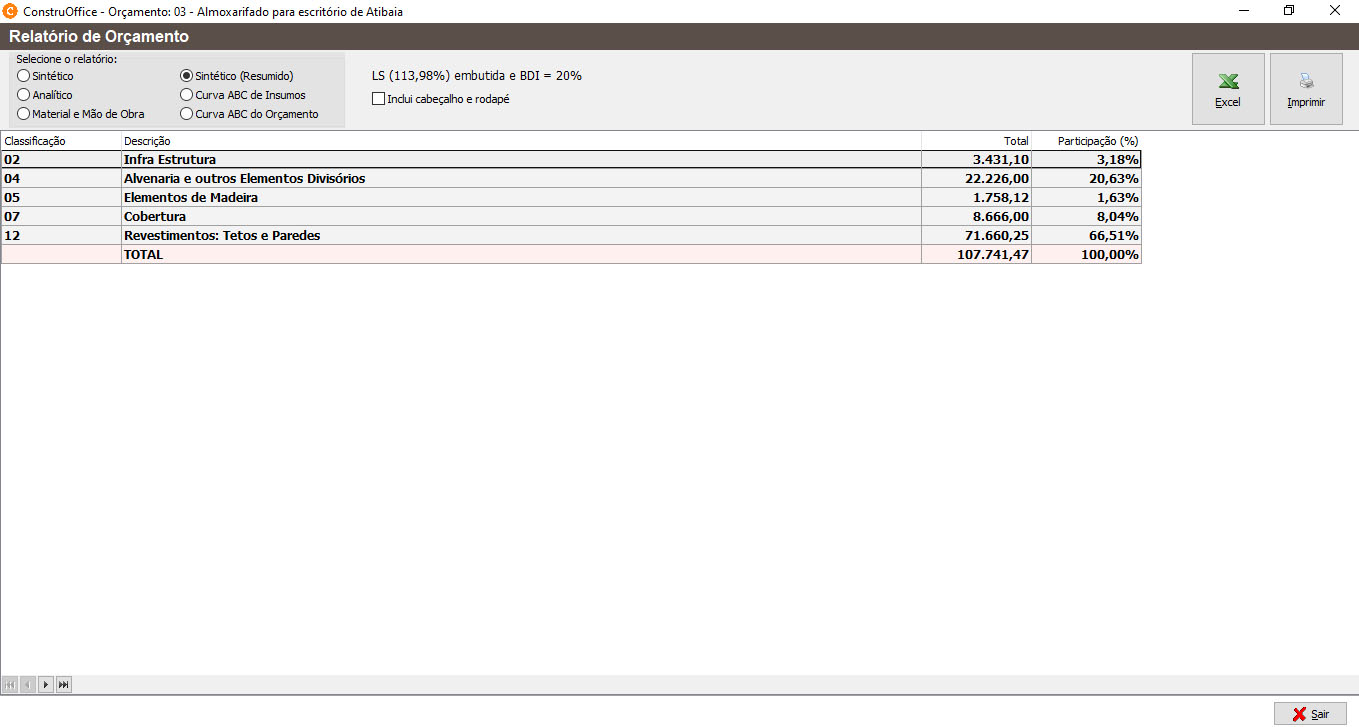The image size is (1359, 727).
Task: Click the TOTAL row label
Action: (143, 254)
